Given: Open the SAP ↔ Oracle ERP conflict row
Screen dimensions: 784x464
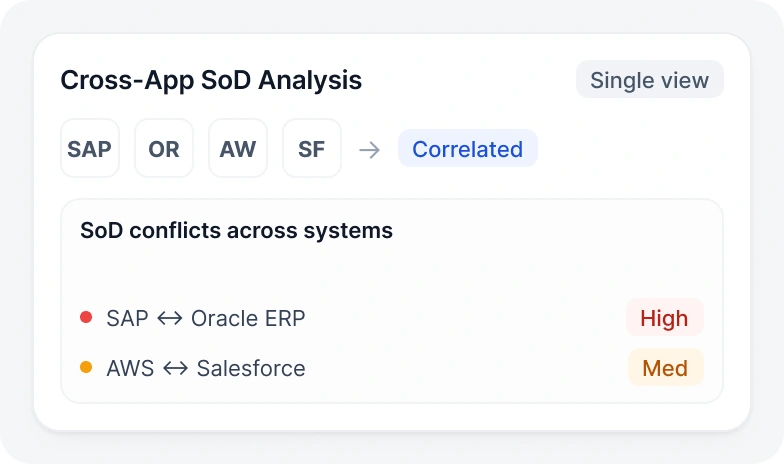Looking at the screenshot, I should pyautogui.click(x=392, y=318).
